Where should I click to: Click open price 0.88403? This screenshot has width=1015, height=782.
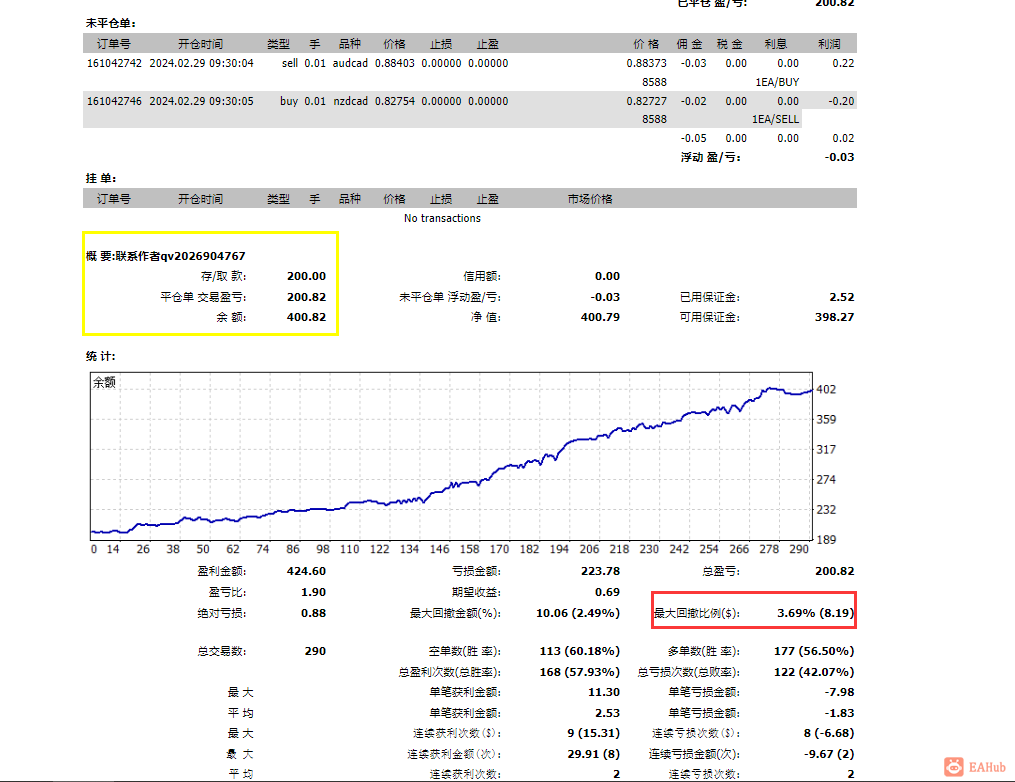pyautogui.click(x=395, y=63)
